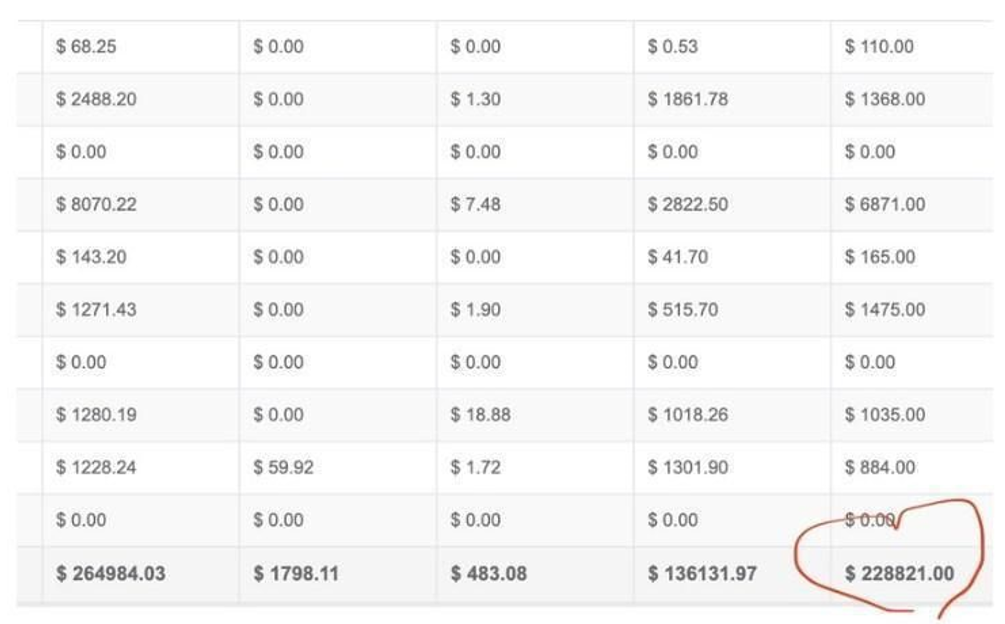Select the cell showing $ 143.20

tap(91, 257)
